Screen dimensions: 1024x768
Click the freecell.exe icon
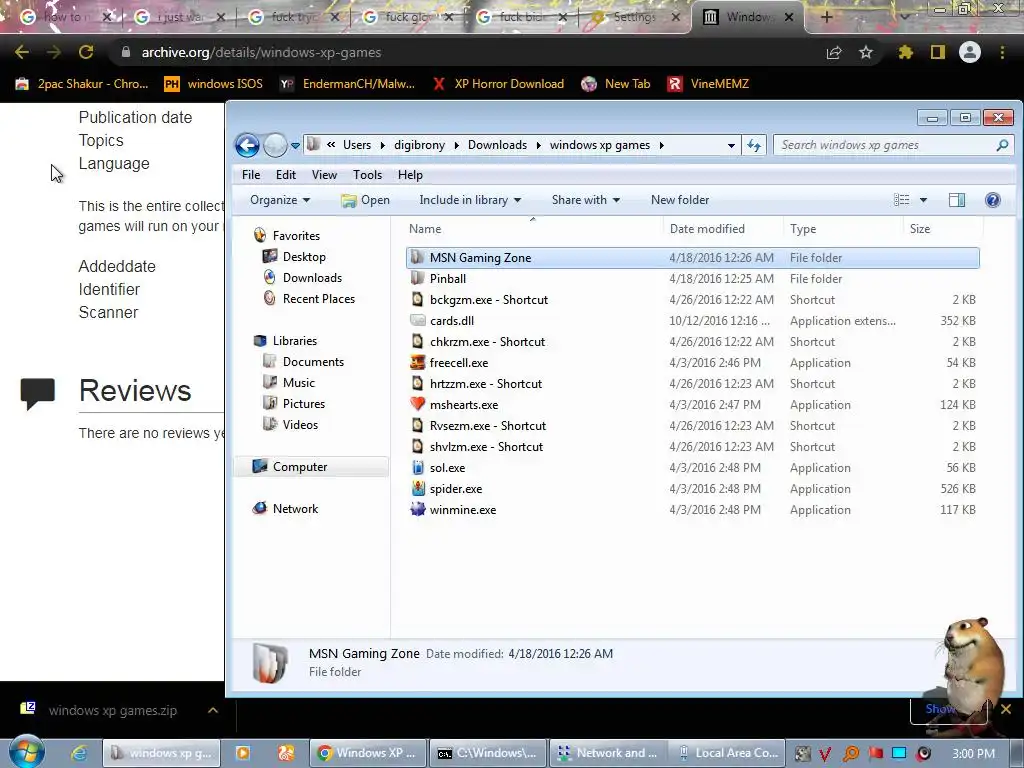[417, 362]
